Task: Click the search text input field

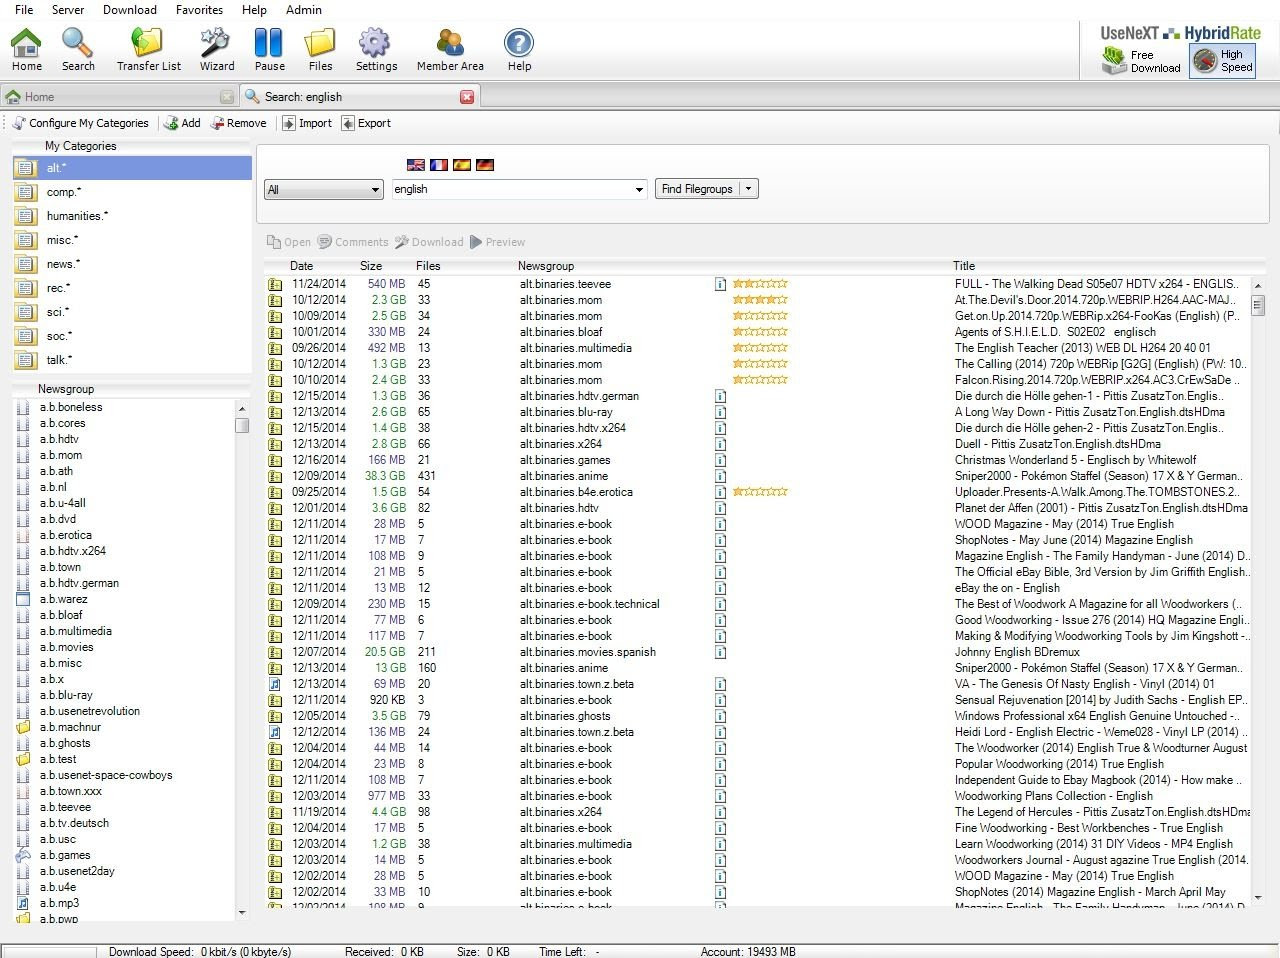Action: [x=511, y=190]
